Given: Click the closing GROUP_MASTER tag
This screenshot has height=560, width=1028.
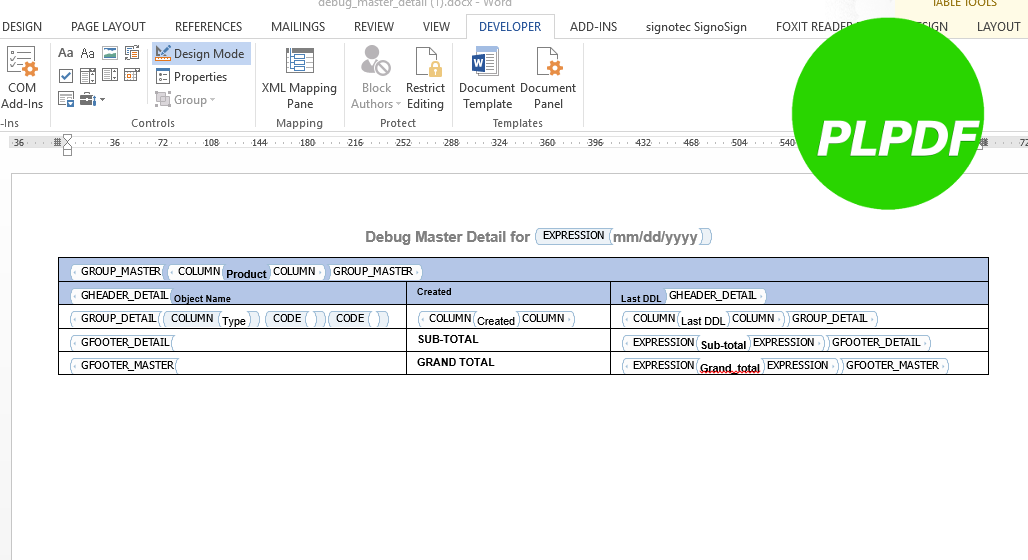Looking at the screenshot, I should [374, 271].
